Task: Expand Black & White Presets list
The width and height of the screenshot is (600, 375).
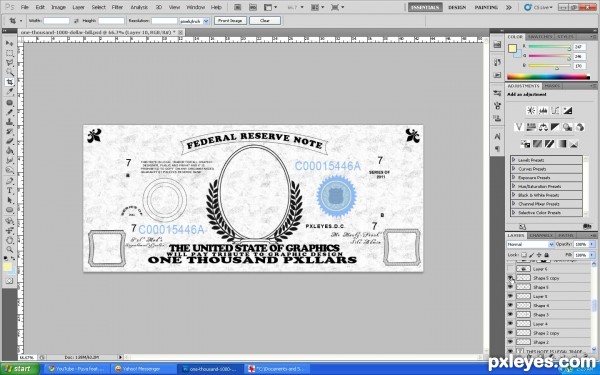Action: pyautogui.click(x=514, y=195)
